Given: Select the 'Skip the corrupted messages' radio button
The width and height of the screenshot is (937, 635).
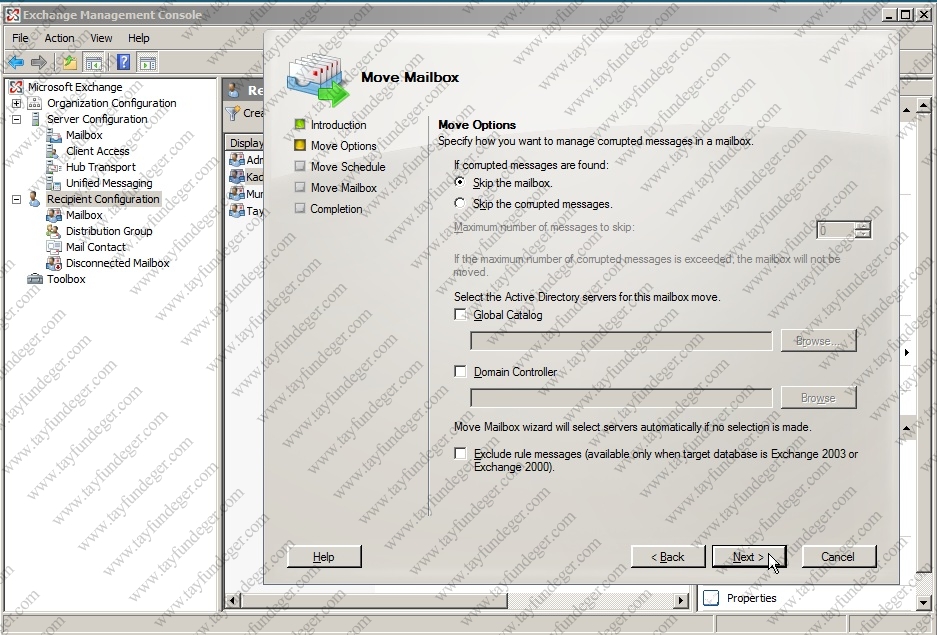Looking at the screenshot, I should click(x=460, y=203).
